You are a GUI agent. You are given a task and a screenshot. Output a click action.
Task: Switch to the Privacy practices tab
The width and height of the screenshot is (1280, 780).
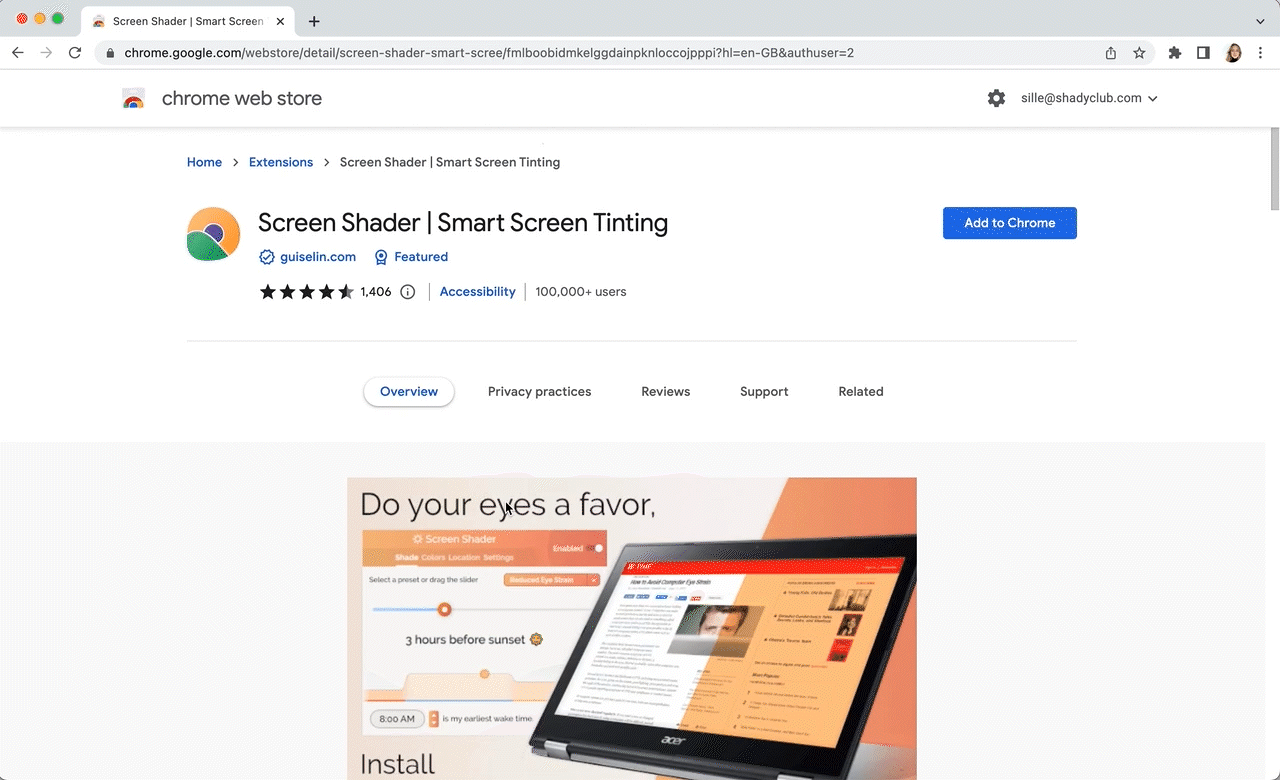pos(540,392)
